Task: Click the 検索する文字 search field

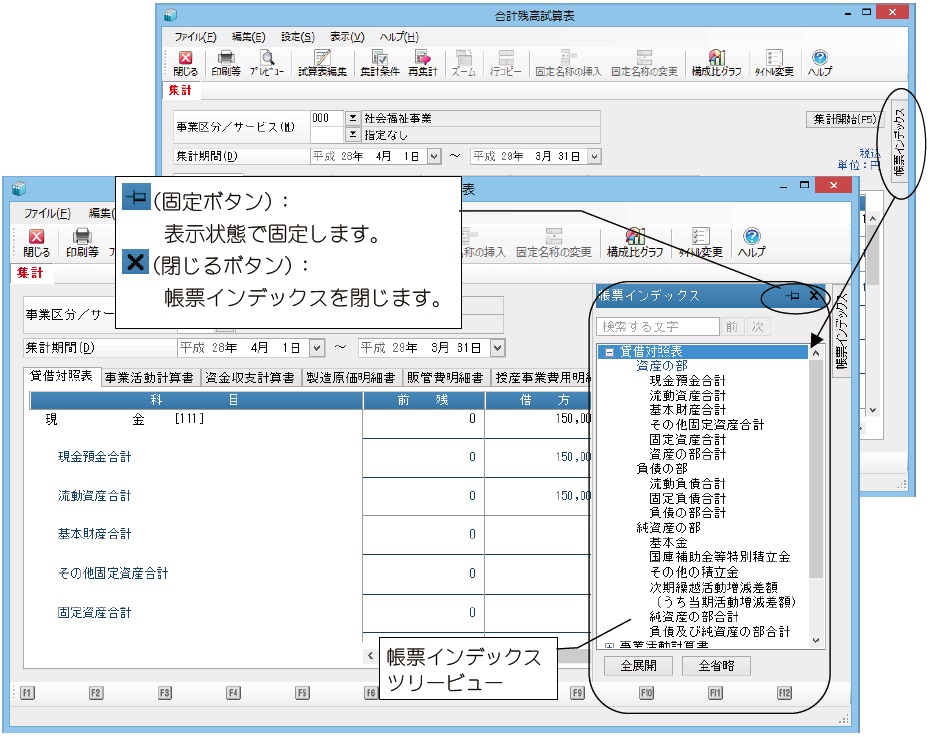Action: 657,327
